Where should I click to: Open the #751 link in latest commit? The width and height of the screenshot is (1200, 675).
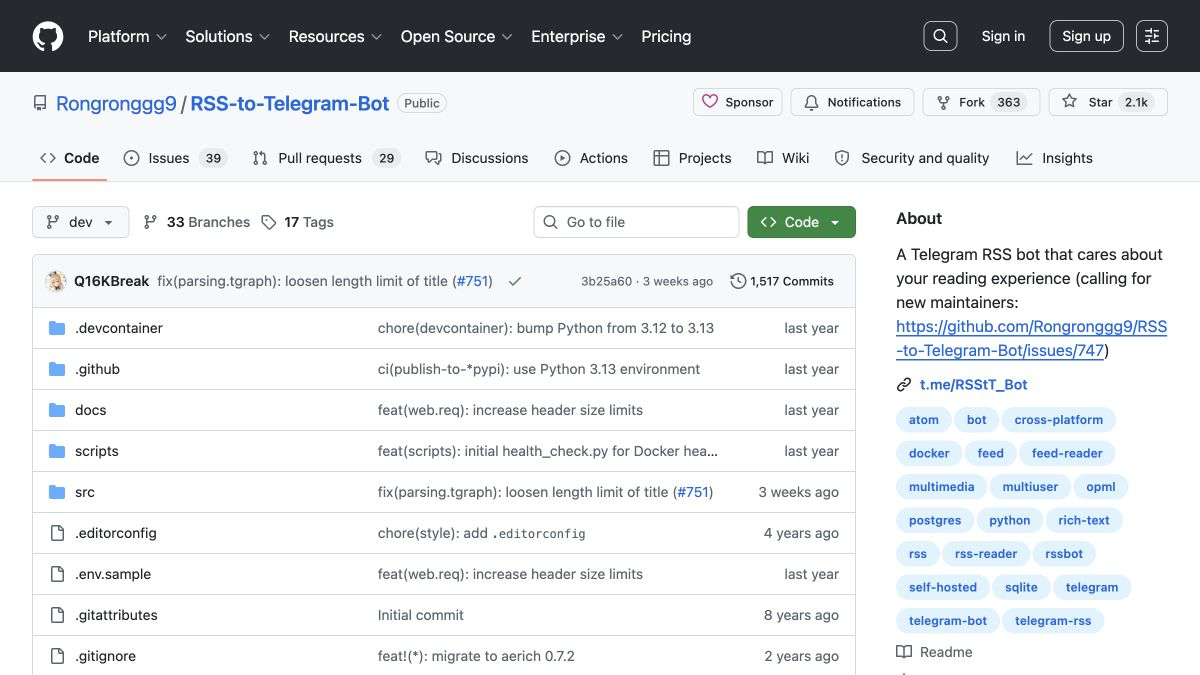(x=474, y=281)
